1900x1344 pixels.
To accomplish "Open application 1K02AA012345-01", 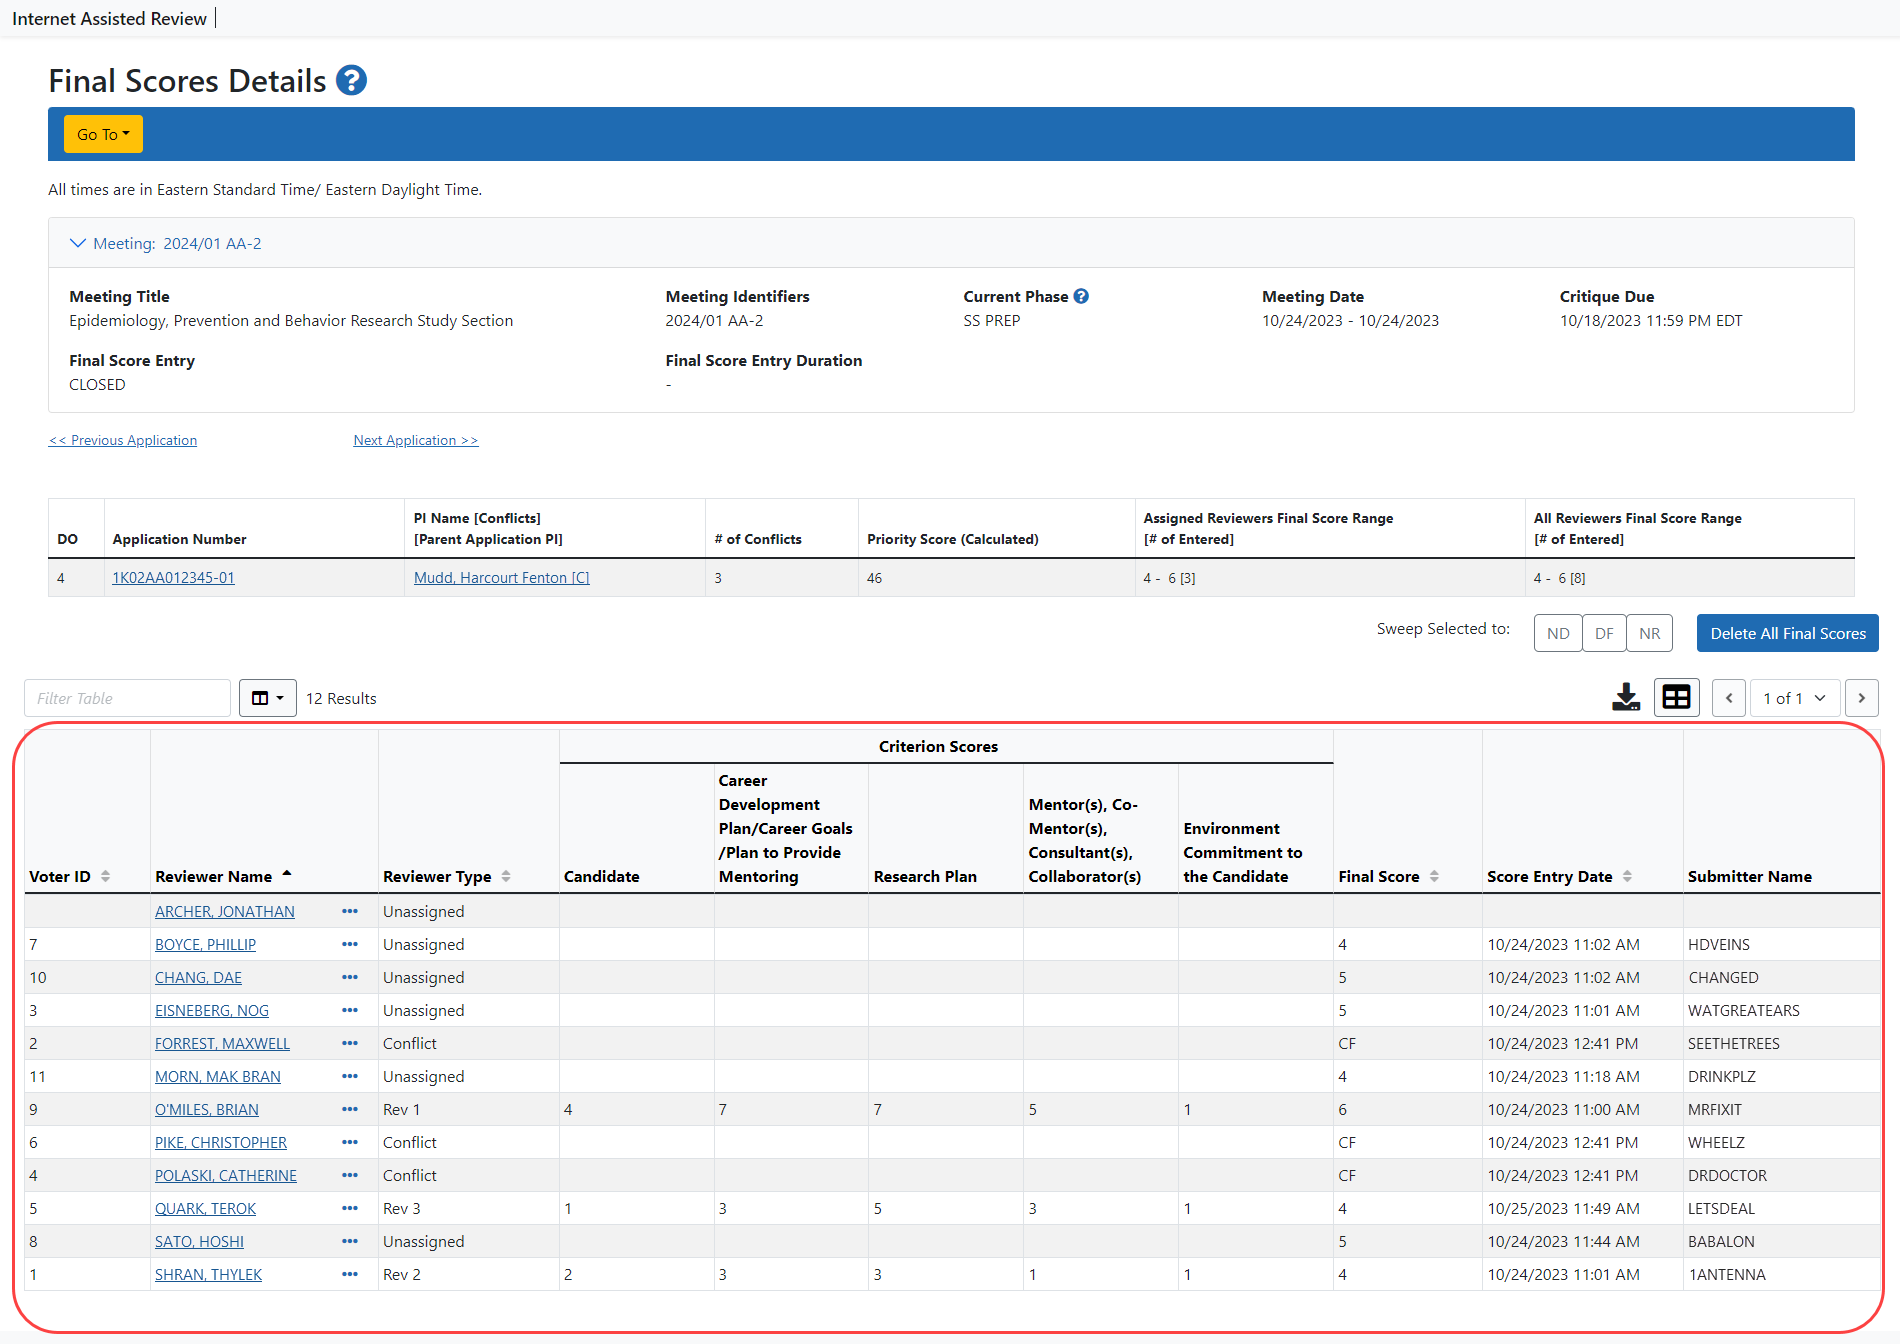I will [173, 578].
